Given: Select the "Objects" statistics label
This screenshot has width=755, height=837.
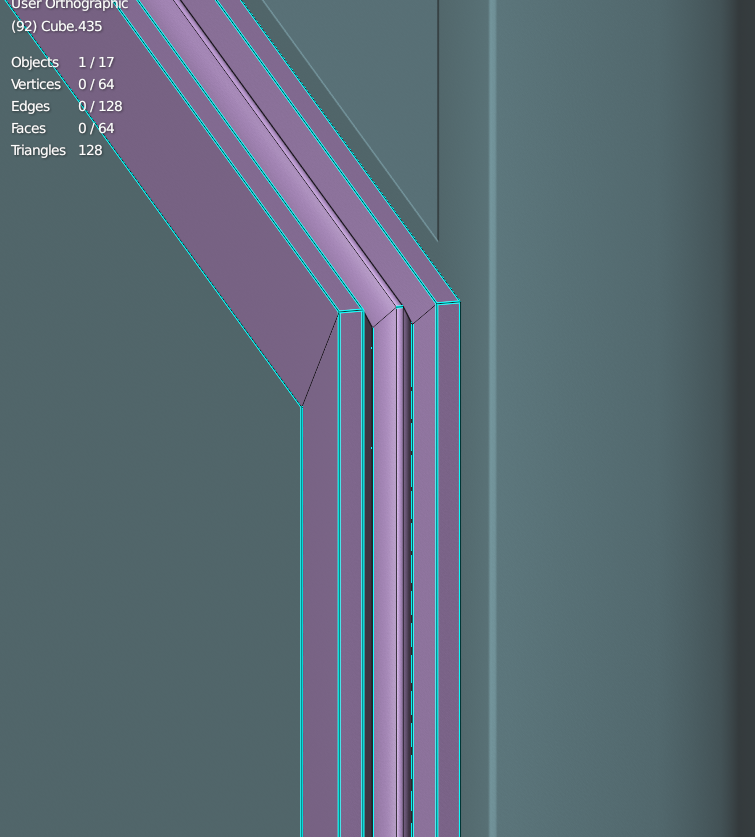Looking at the screenshot, I should tap(35, 62).
